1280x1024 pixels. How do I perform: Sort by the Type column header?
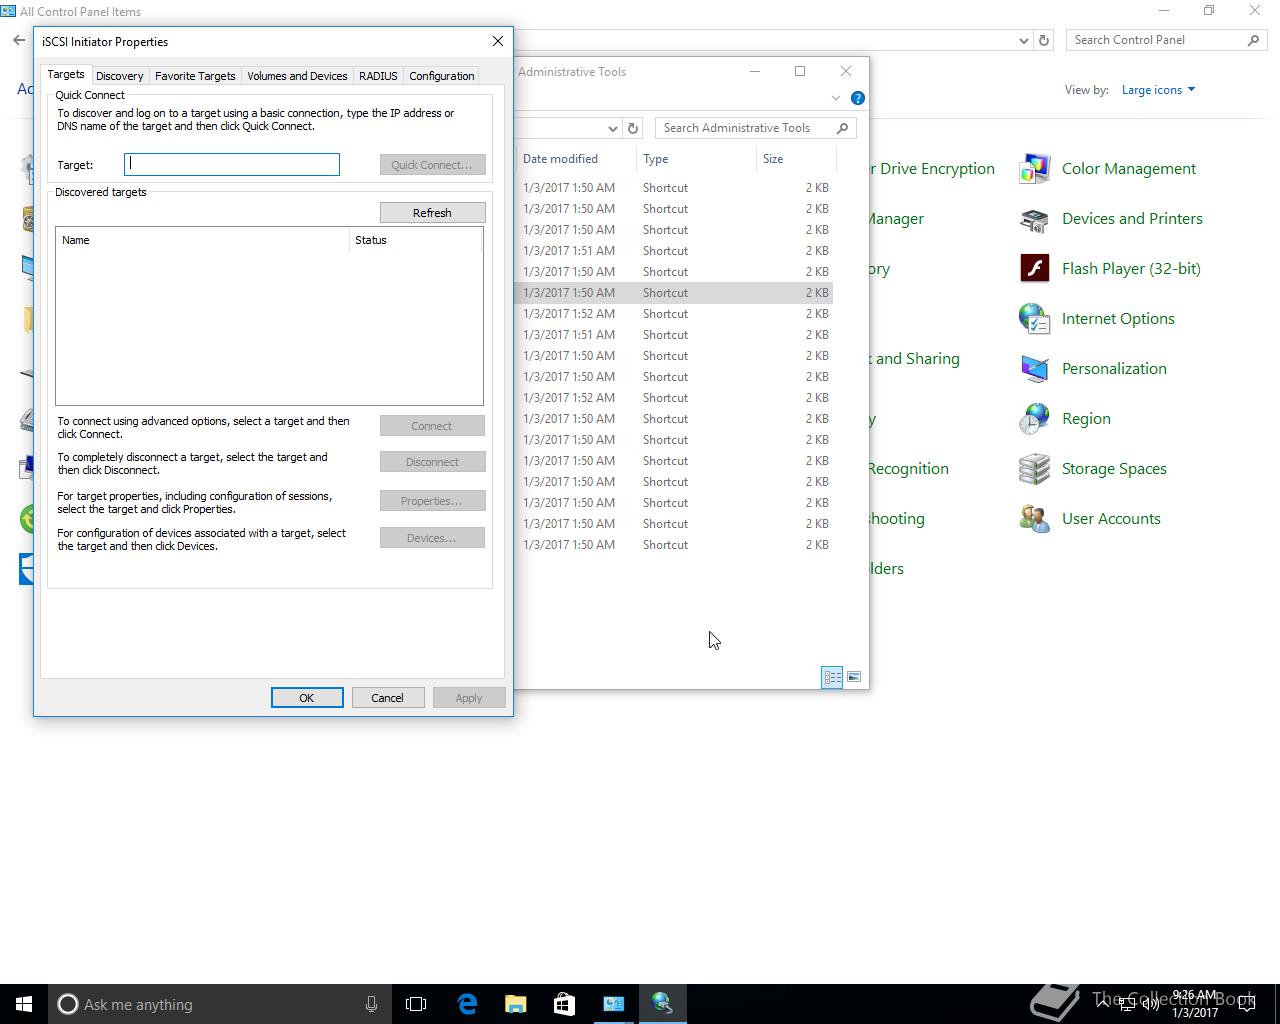(x=696, y=159)
